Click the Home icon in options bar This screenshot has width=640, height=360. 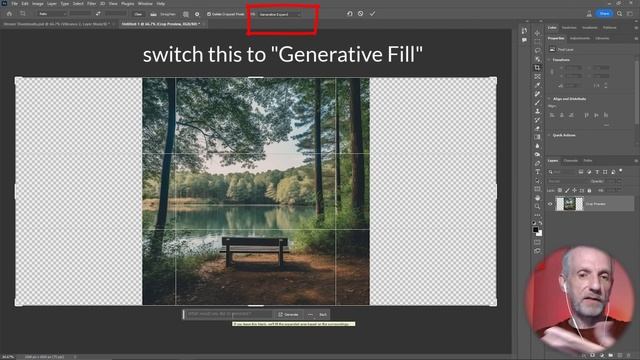pos(9,13)
